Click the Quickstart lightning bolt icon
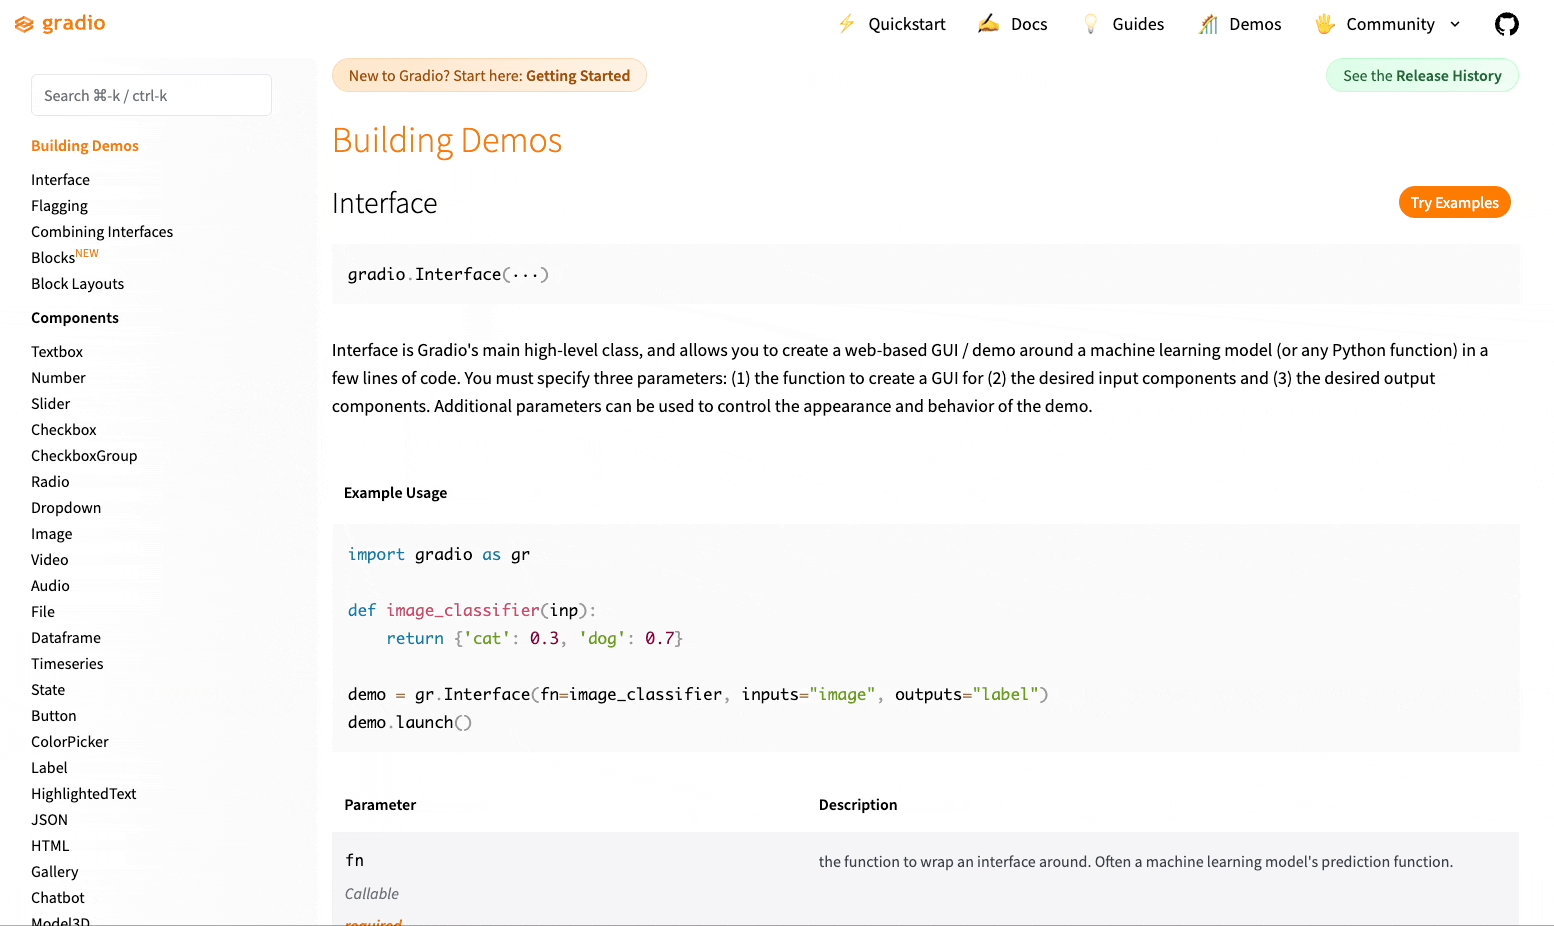The image size is (1554, 926). (x=846, y=24)
